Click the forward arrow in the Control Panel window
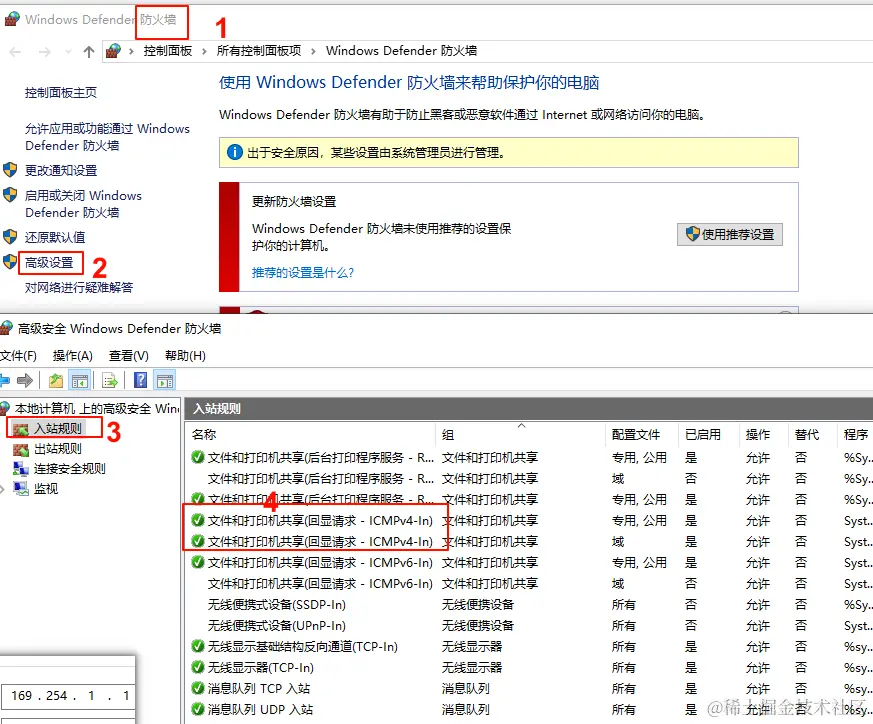Viewport: 873px width, 724px height. (45, 52)
